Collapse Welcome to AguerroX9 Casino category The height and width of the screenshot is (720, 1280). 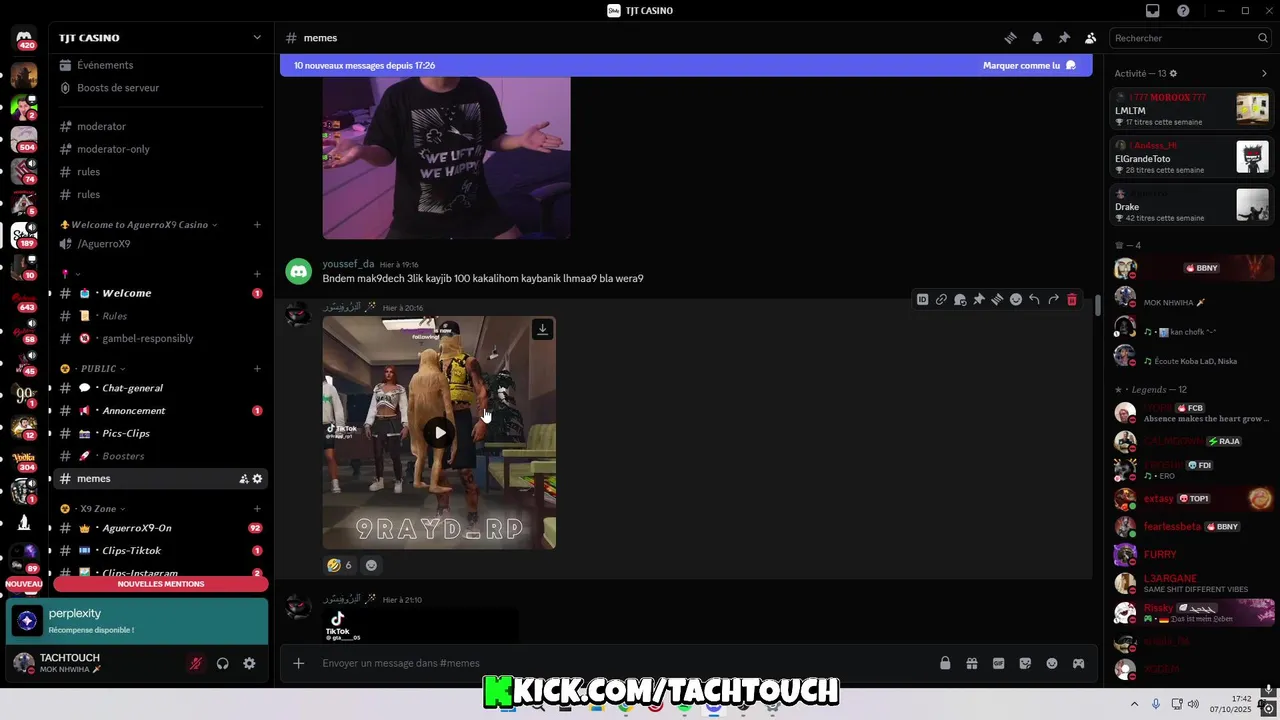click(x=138, y=225)
